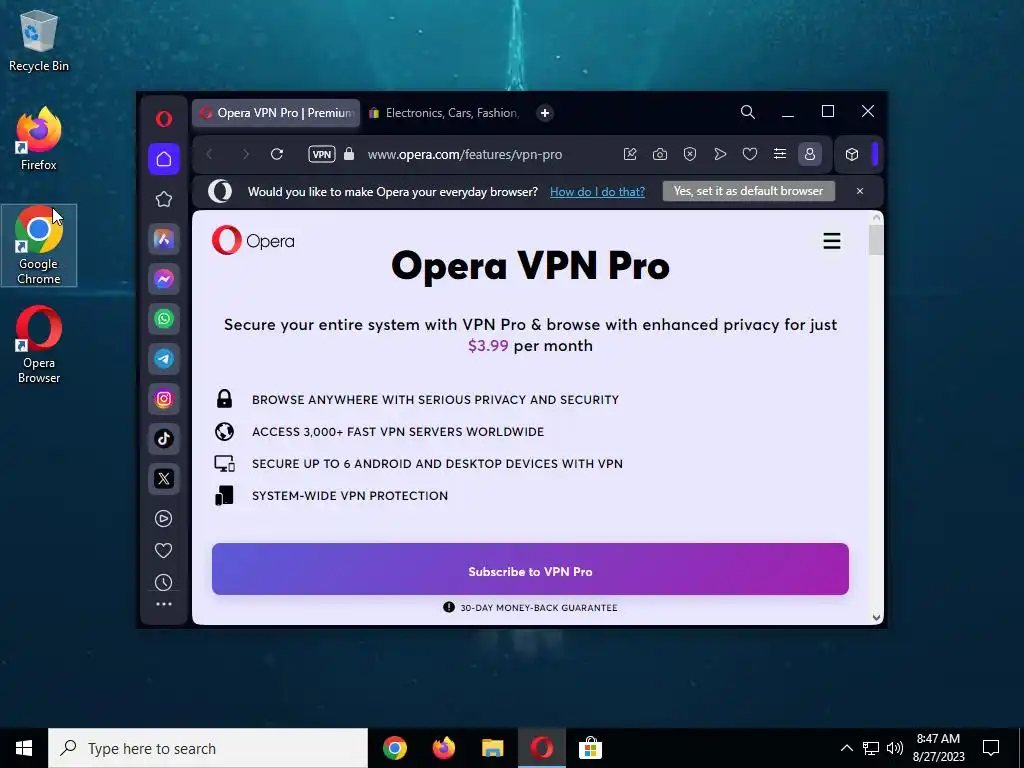Click the taskbar search box

pos(208,748)
